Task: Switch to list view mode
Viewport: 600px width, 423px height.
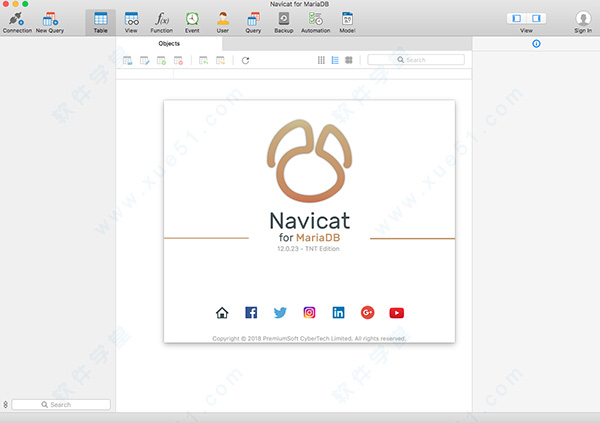Action: (x=335, y=60)
